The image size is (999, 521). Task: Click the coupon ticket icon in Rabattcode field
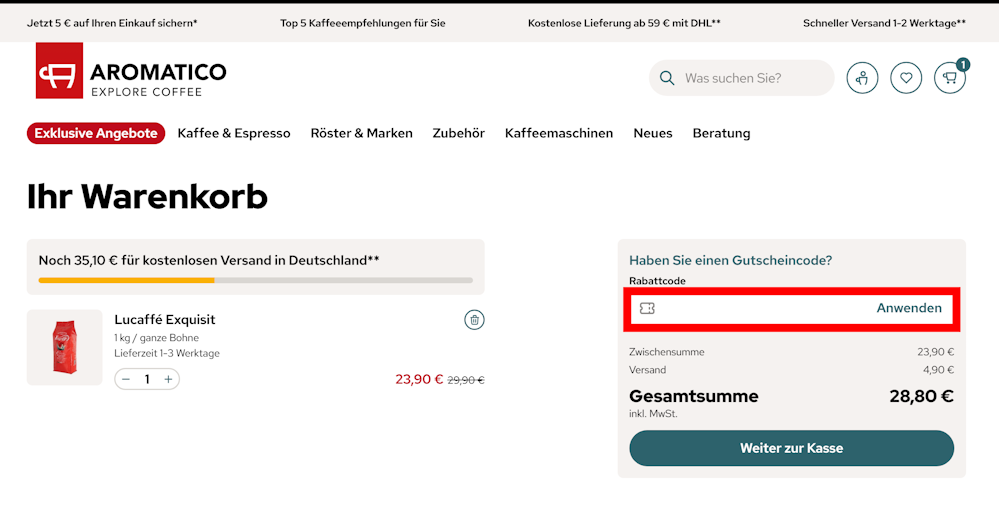[x=647, y=308]
